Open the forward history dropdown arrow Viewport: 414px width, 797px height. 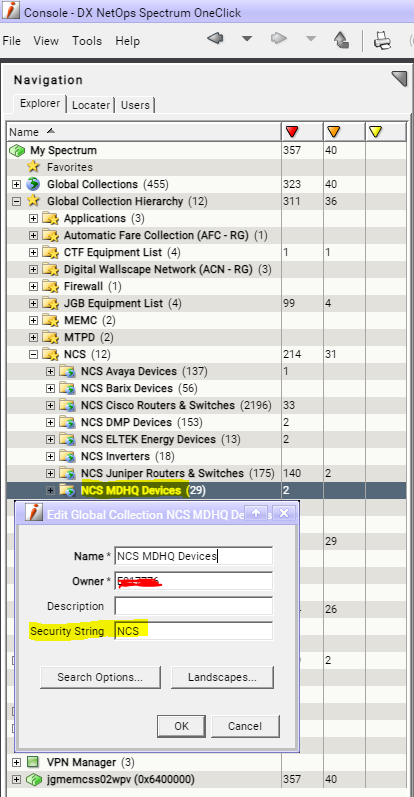point(310,39)
